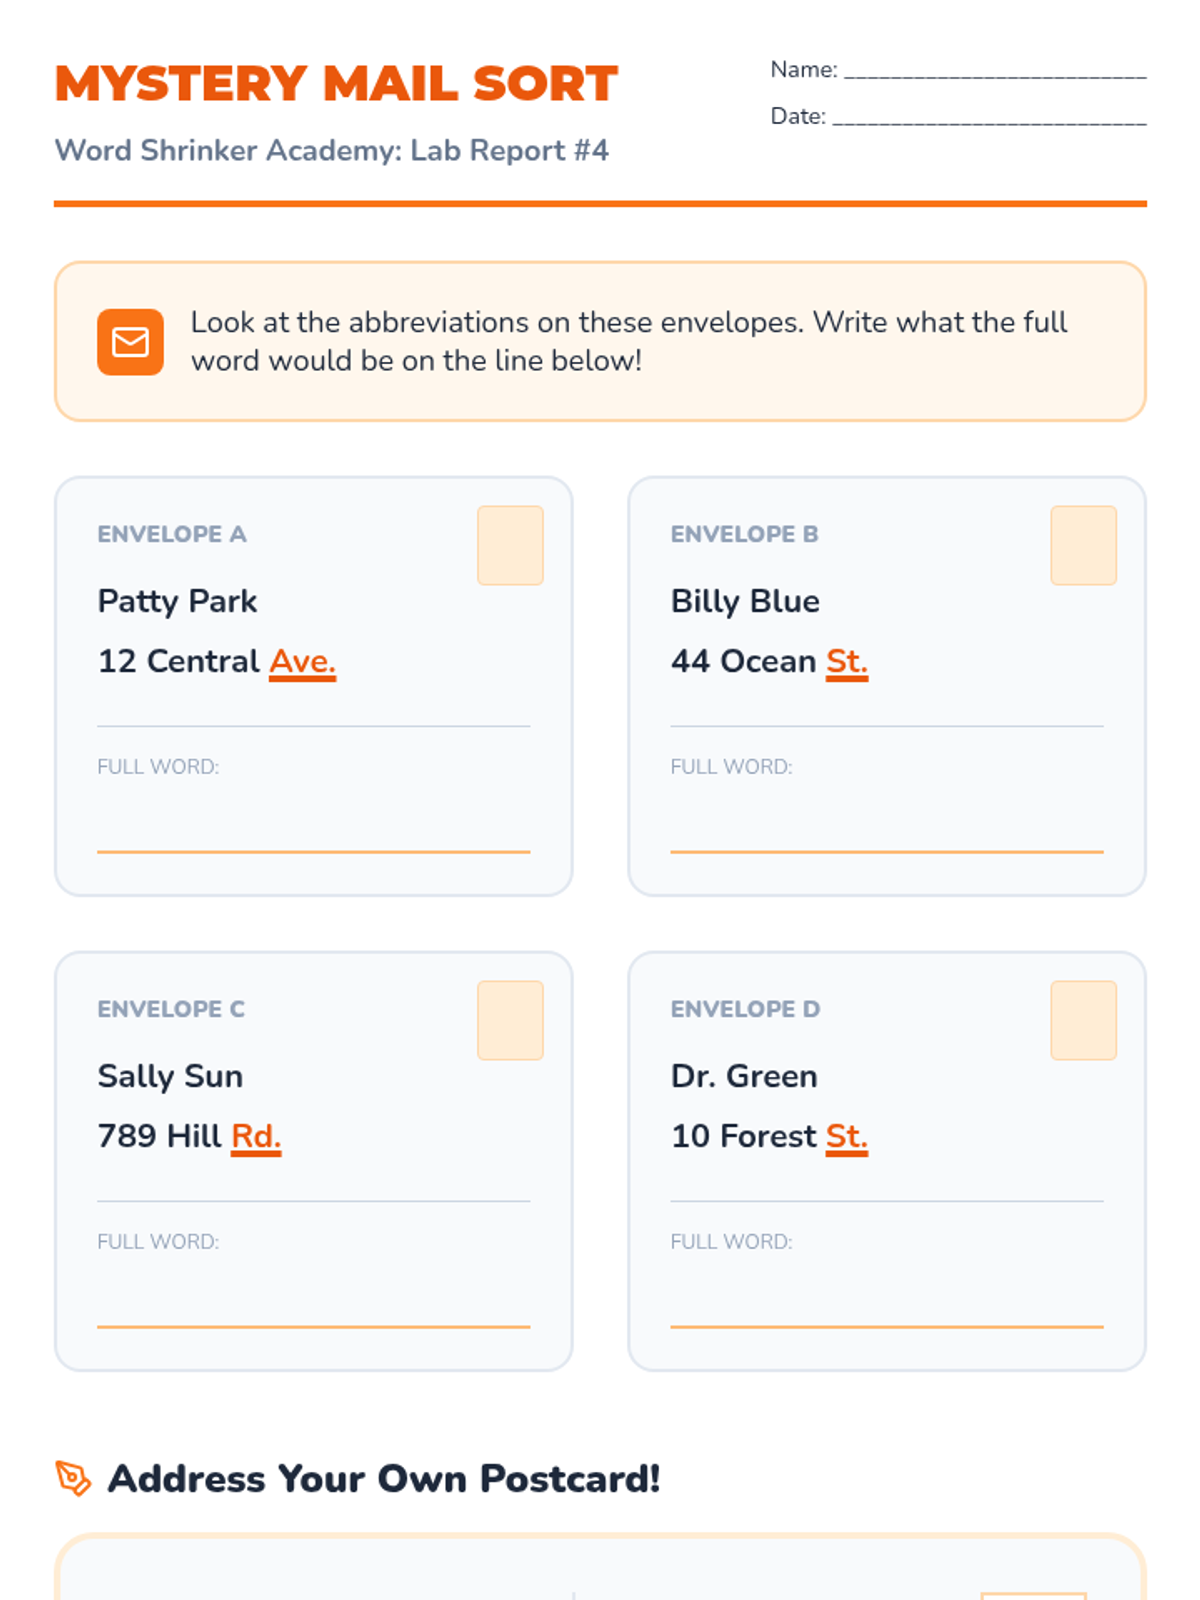The width and height of the screenshot is (1200, 1600).
Task: Click the pen icon beside postcard heading
Action: click(x=73, y=1478)
